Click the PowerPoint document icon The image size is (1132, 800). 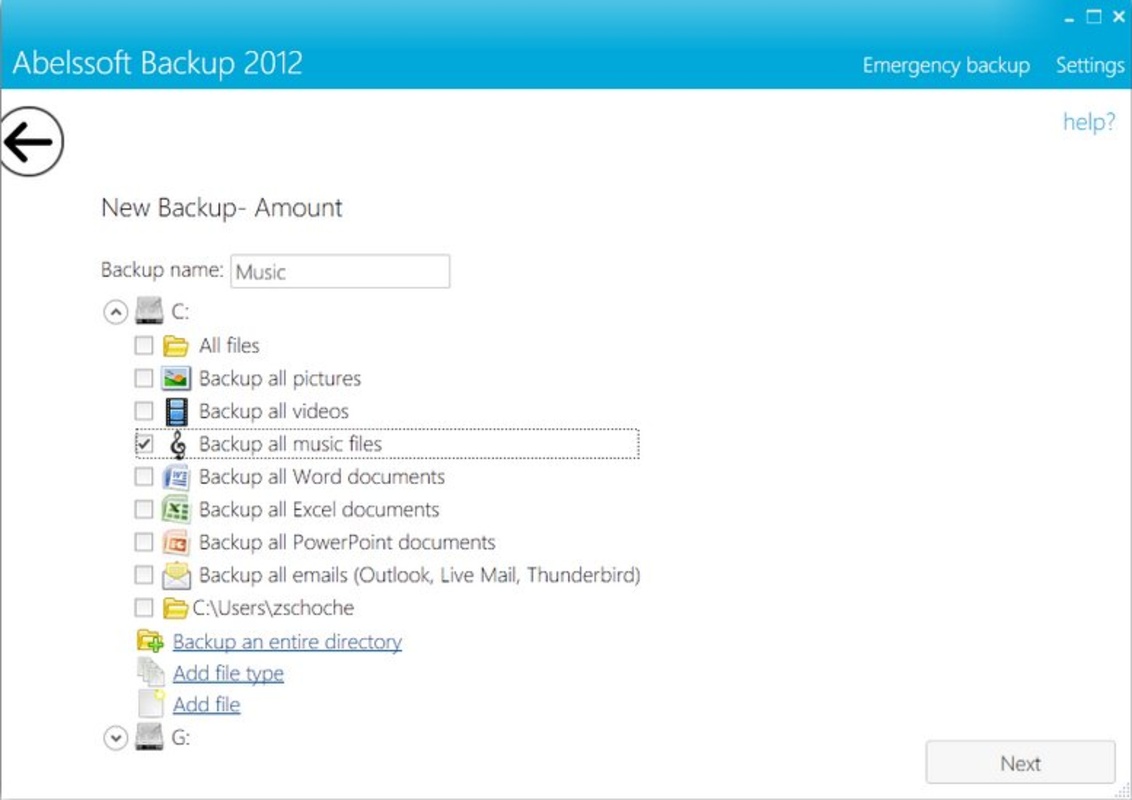(176, 542)
